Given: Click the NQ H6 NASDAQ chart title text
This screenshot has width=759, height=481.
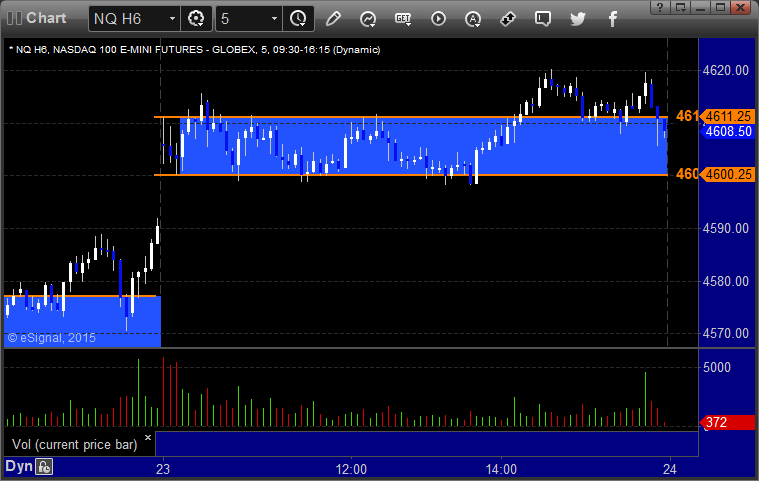Looking at the screenshot, I should click(195, 49).
